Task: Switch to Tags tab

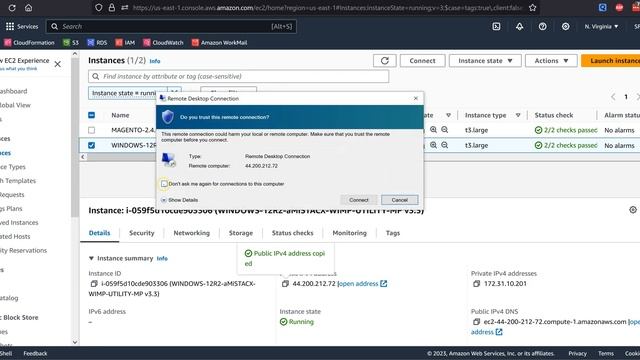Action: [x=393, y=233]
